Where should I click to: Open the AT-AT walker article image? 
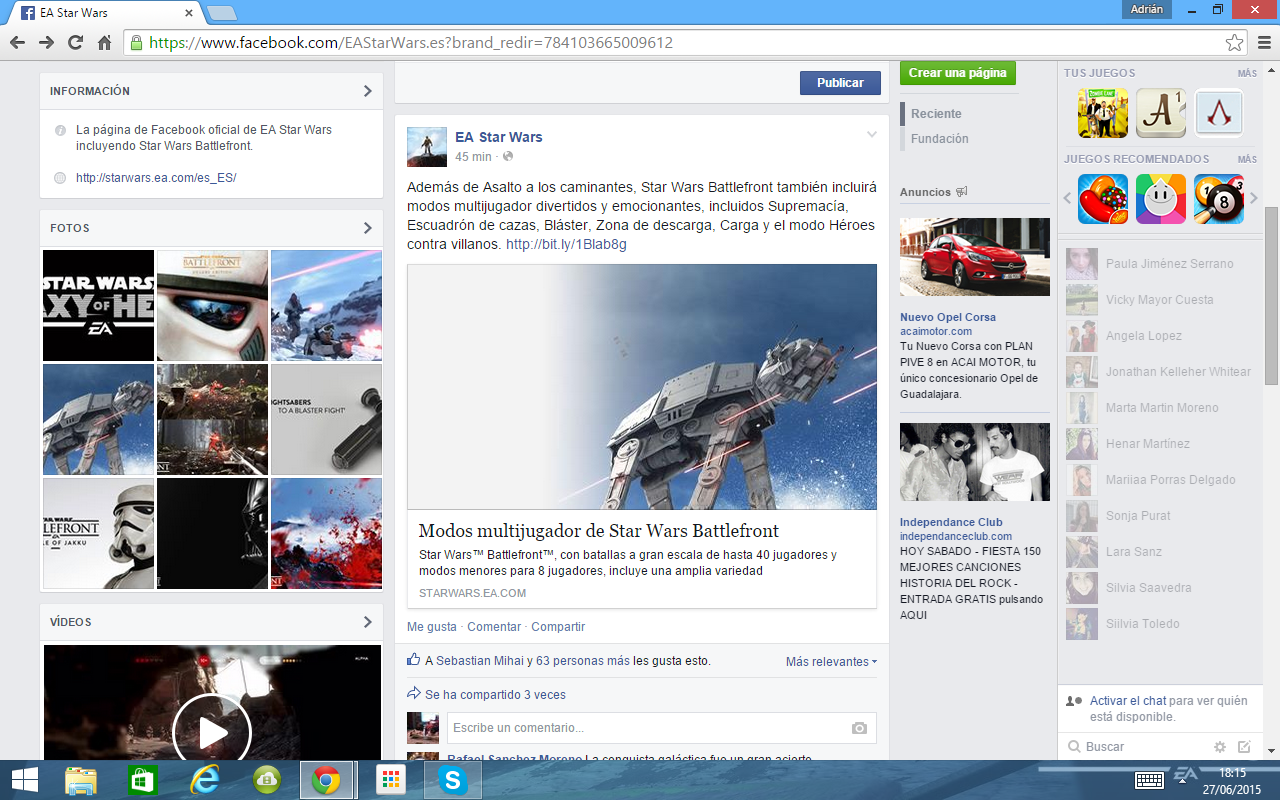click(642, 387)
